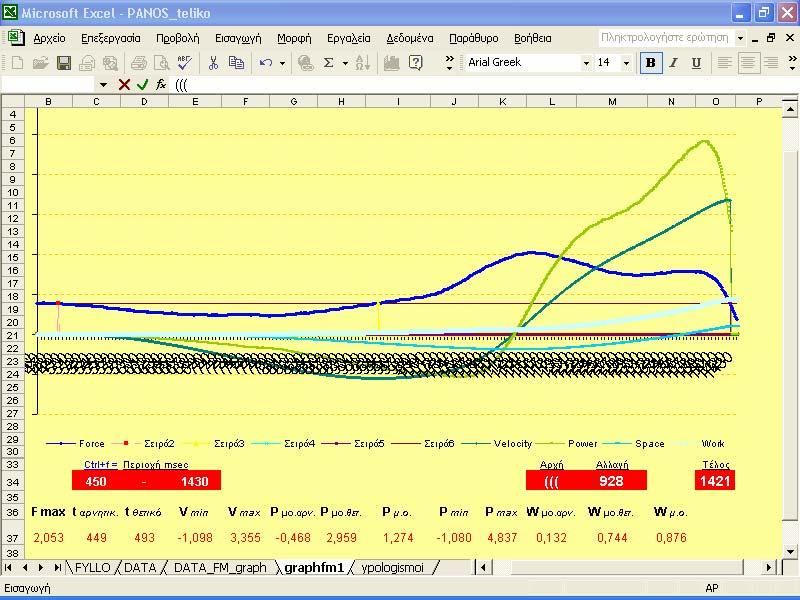
Task: Toggle center alignment
Action: 747,63
